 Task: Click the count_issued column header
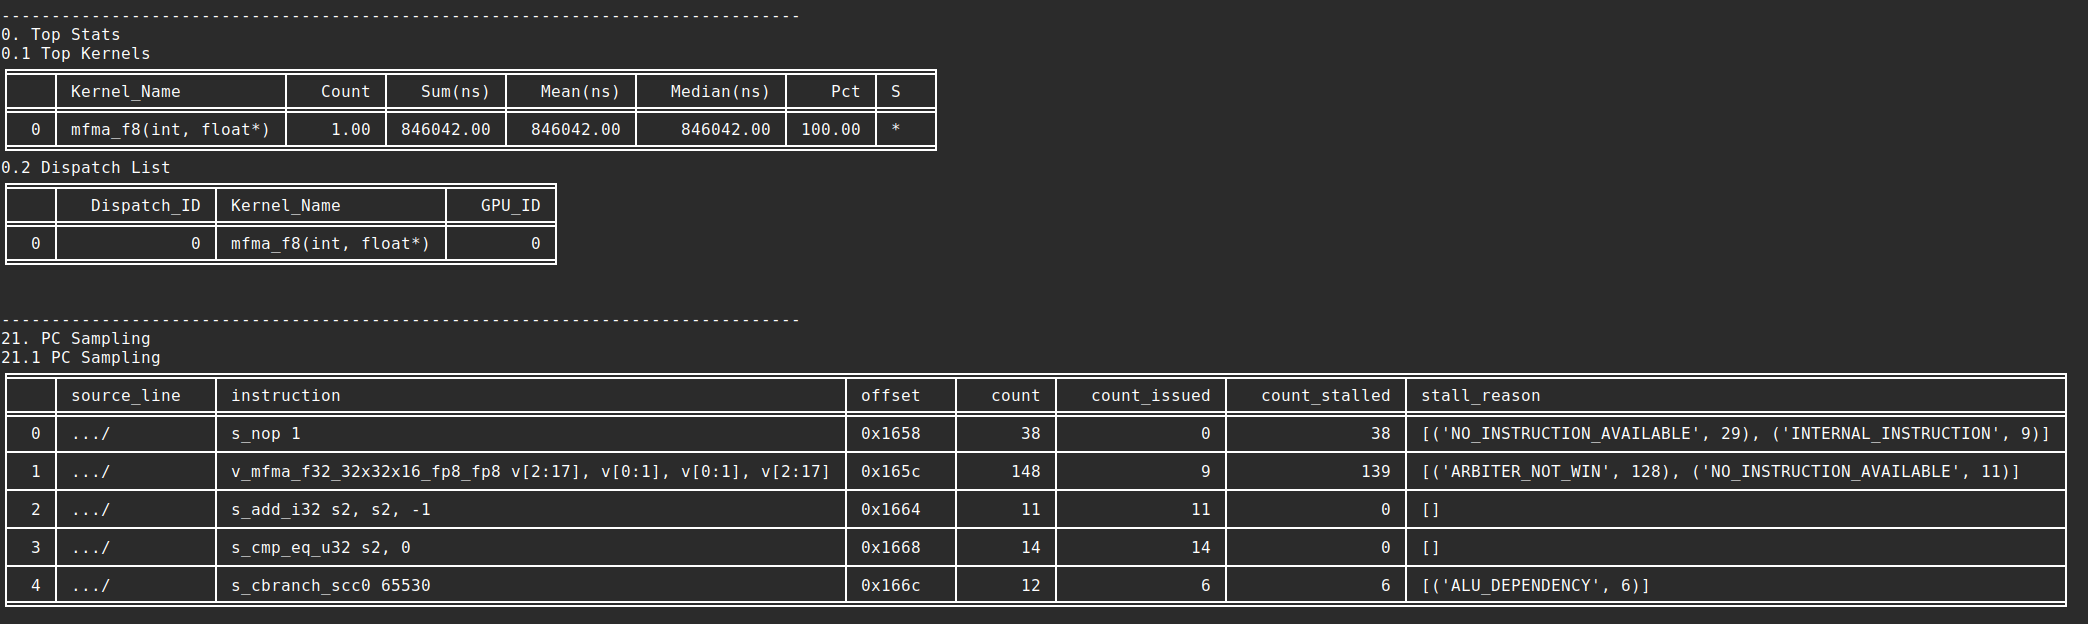[x=1150, y=395]
